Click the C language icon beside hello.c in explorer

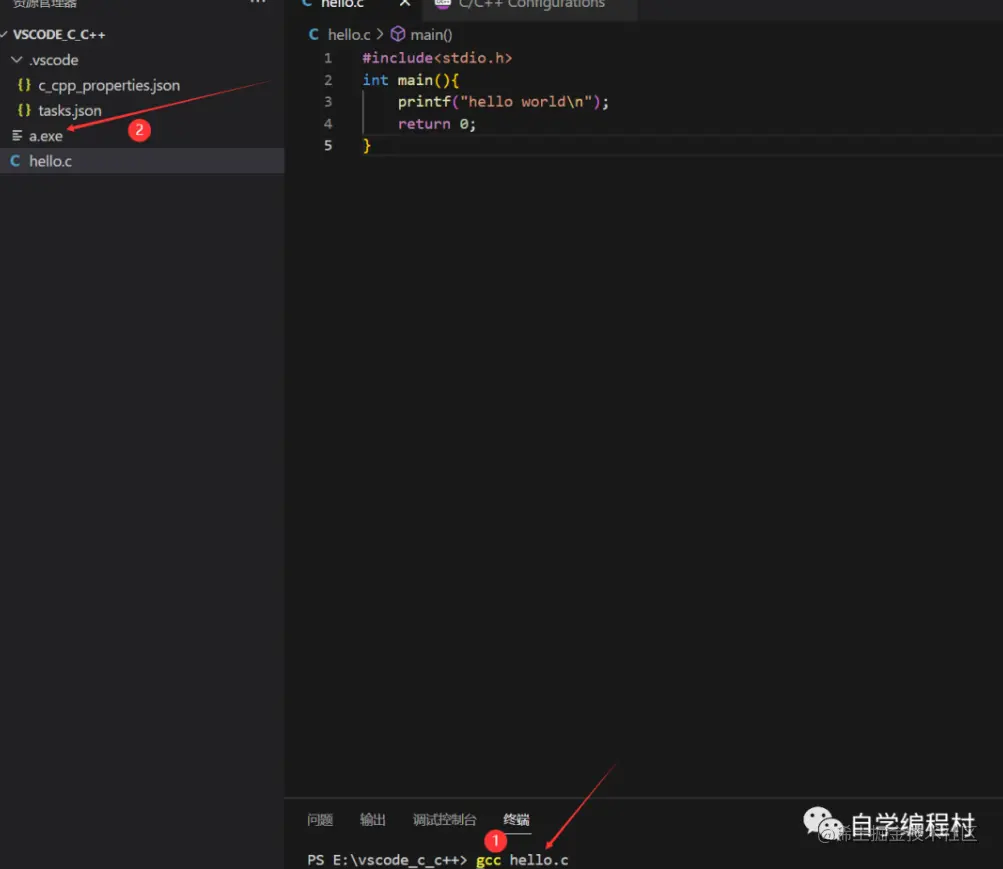[15, 161]
